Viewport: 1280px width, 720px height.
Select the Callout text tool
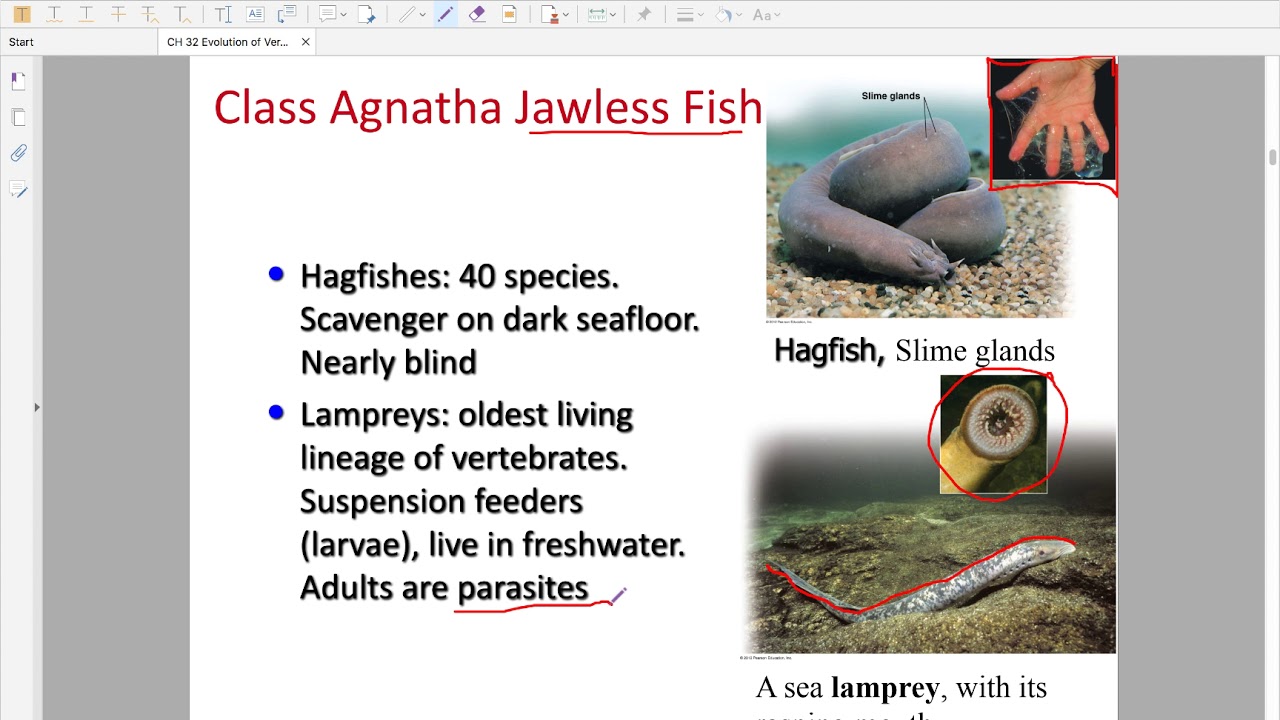click(x=287, y=14)
